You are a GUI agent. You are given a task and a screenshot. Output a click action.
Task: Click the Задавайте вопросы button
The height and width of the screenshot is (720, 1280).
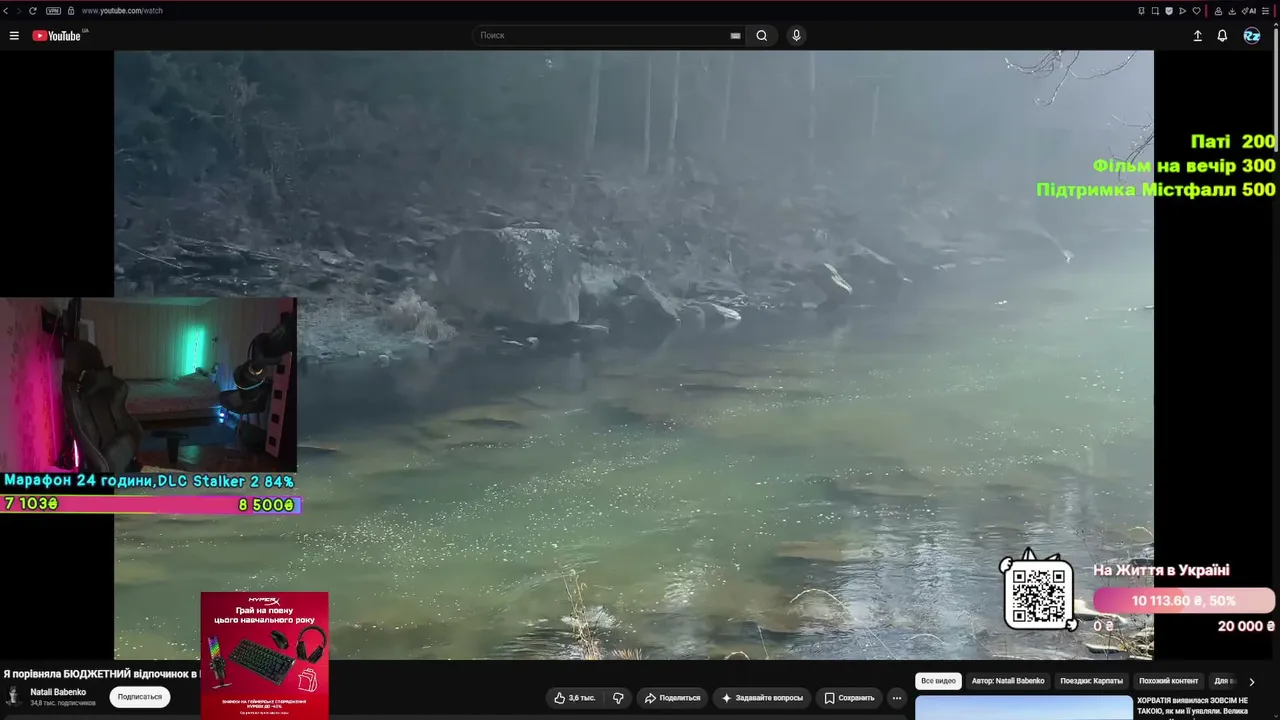coord(762,698)
